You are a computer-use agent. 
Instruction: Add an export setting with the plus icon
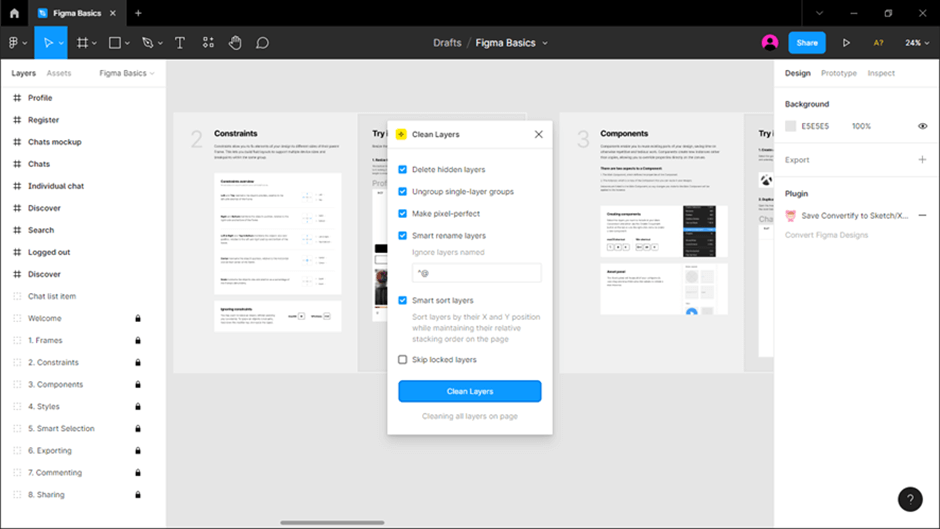(x=922, y=160)
